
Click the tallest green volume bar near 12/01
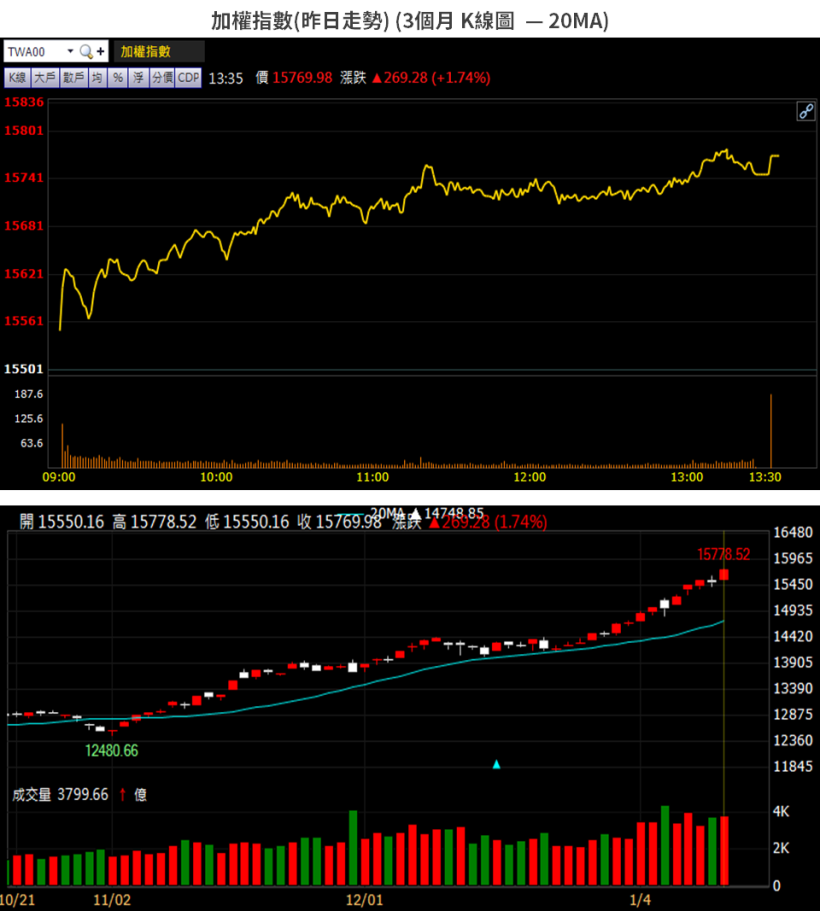353,848
